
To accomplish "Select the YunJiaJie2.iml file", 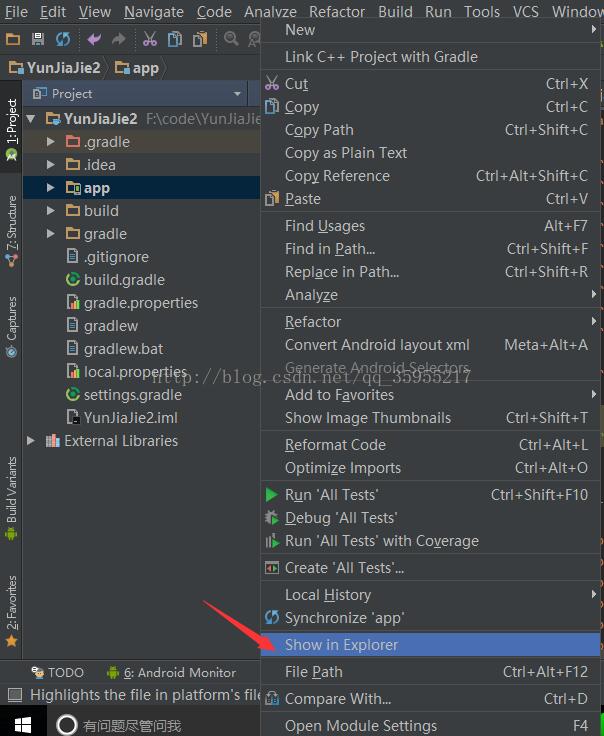I will (x=122, y=418).
